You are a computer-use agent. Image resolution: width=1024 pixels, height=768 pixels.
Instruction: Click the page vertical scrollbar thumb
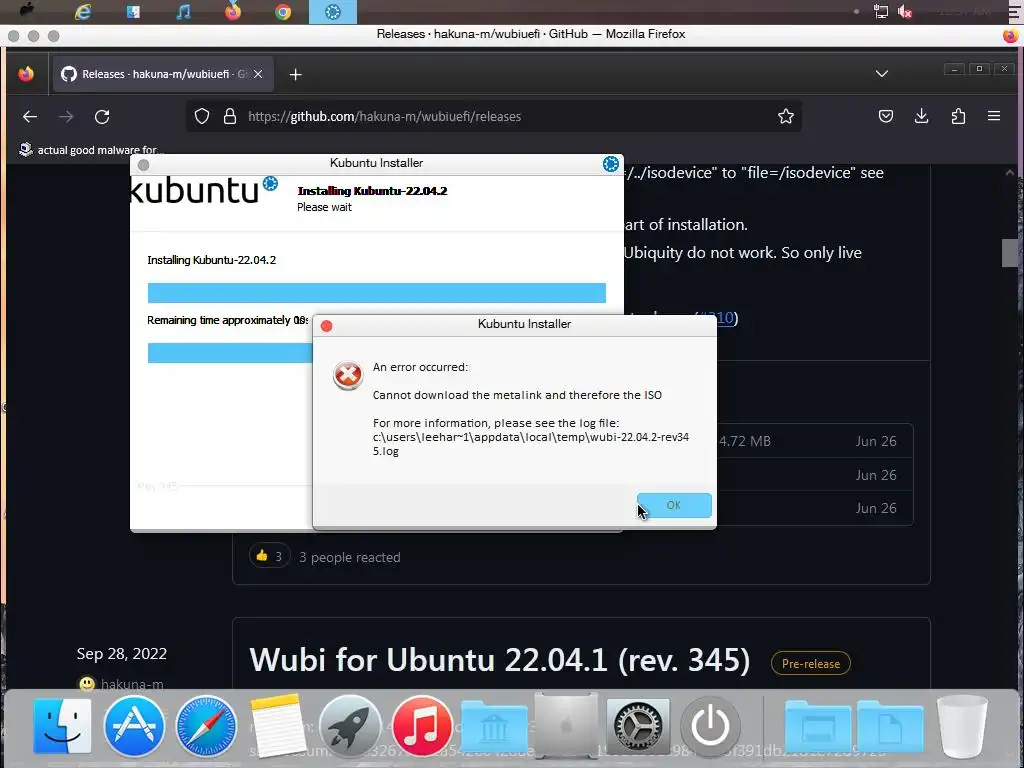pyautogui.click(x=1010, y=253)
